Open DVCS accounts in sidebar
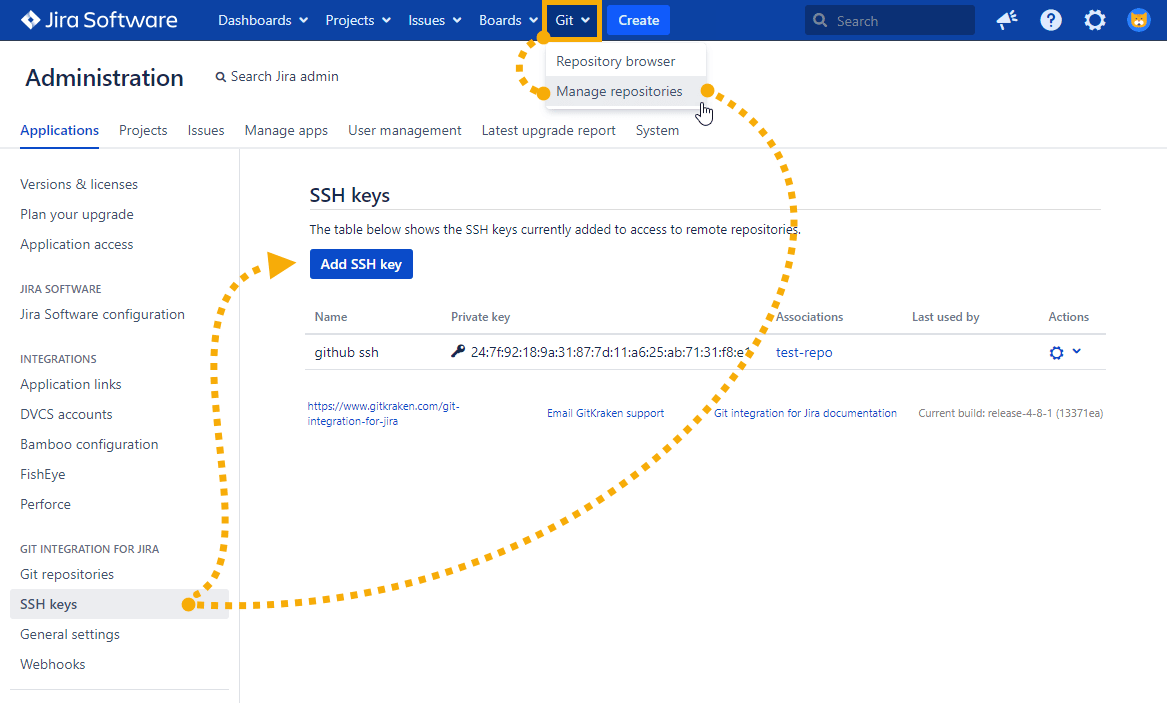The height and width of the screenshot is (703, 1167). coord(66,414)
